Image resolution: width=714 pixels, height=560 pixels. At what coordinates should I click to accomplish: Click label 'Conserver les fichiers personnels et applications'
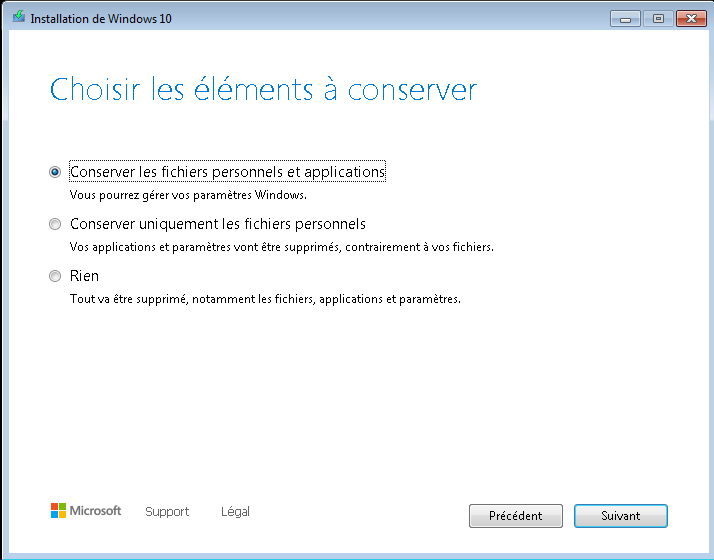point(227,172)
